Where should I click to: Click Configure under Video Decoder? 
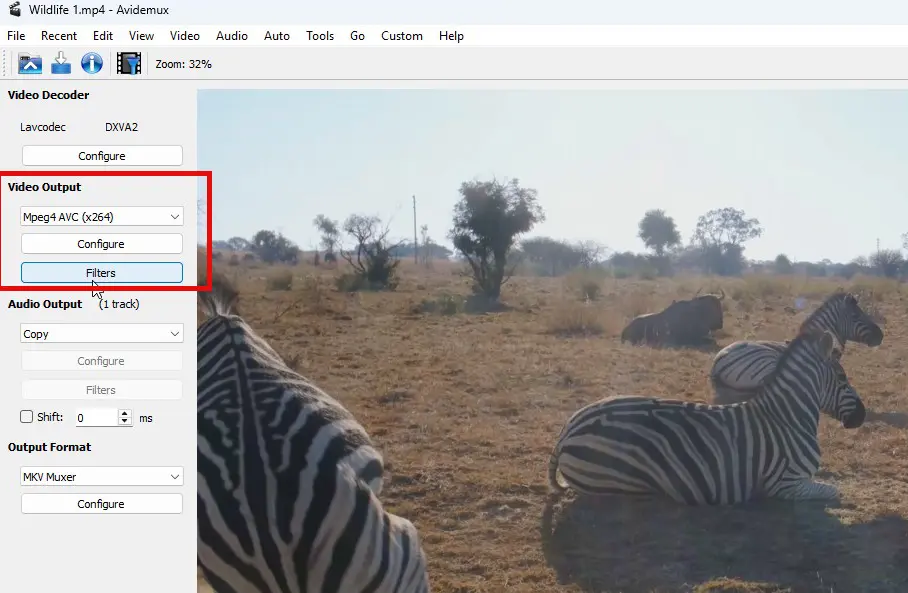102,156
